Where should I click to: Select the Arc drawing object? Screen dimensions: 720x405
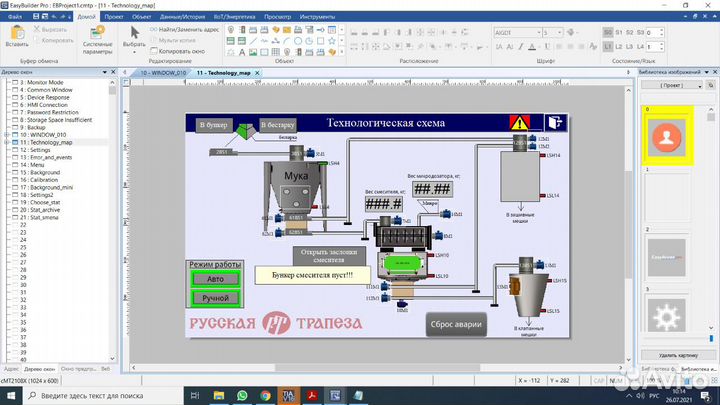pyautogui.click(x=287, y=41)
